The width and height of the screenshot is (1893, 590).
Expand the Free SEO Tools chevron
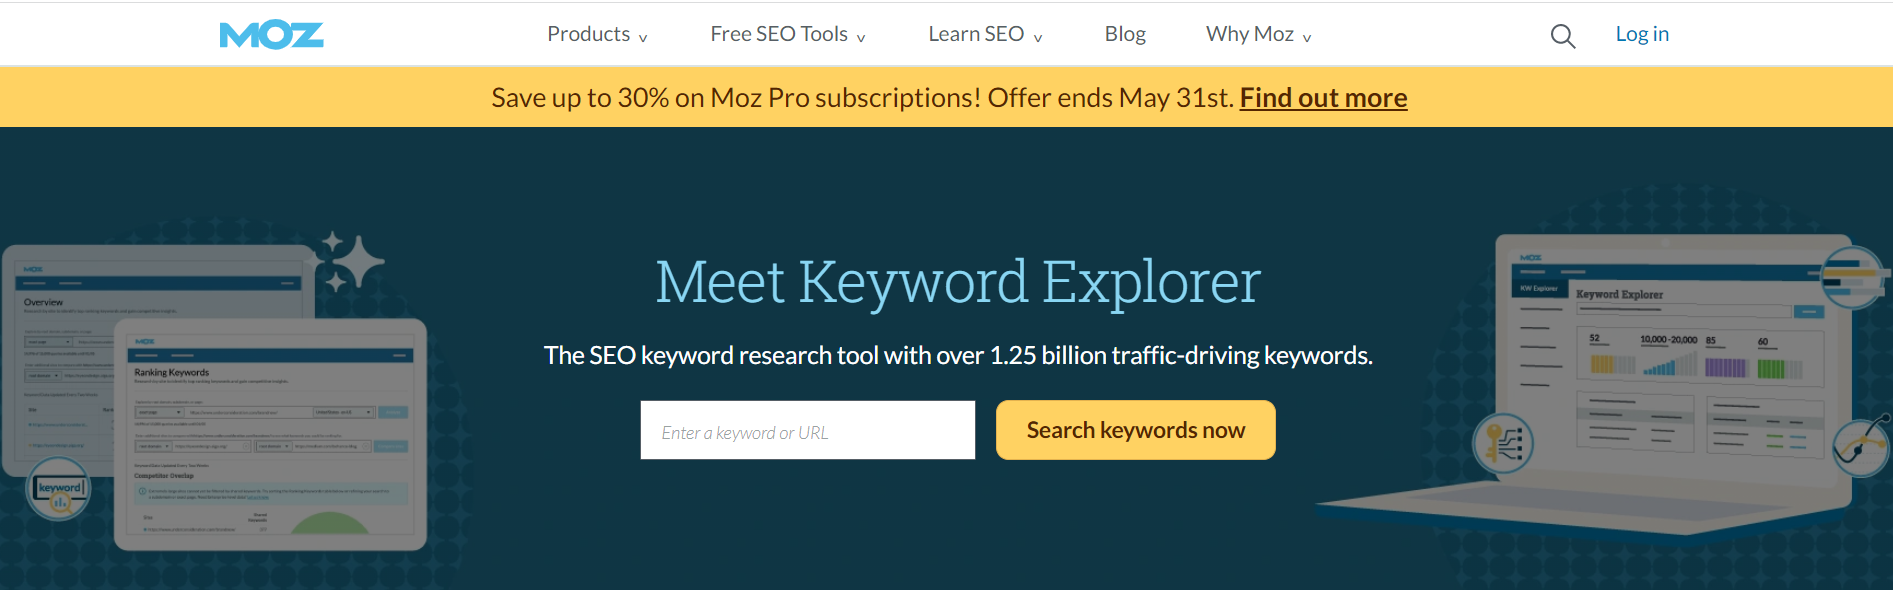[x=861, y=38]
